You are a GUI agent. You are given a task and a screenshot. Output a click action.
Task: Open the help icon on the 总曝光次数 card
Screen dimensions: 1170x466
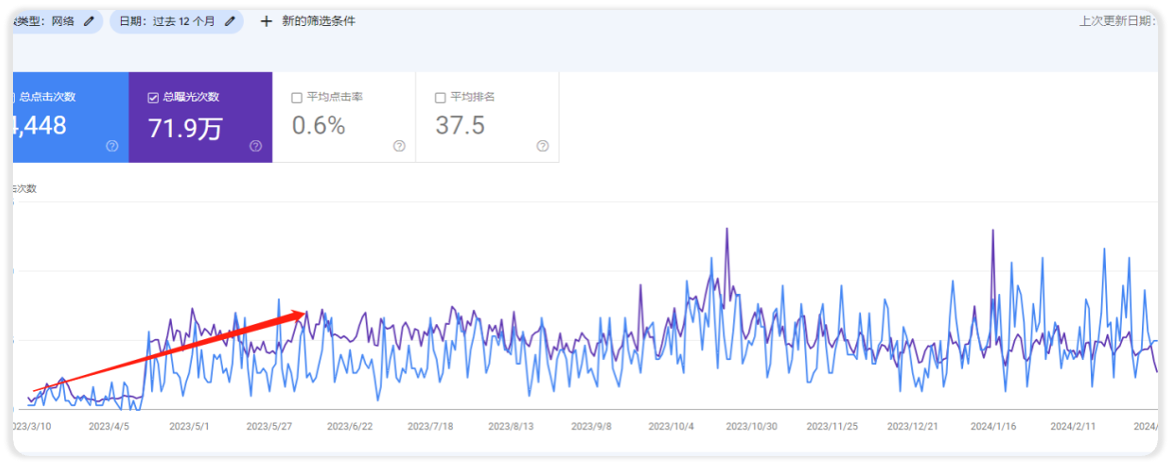(x=255, y=146)
